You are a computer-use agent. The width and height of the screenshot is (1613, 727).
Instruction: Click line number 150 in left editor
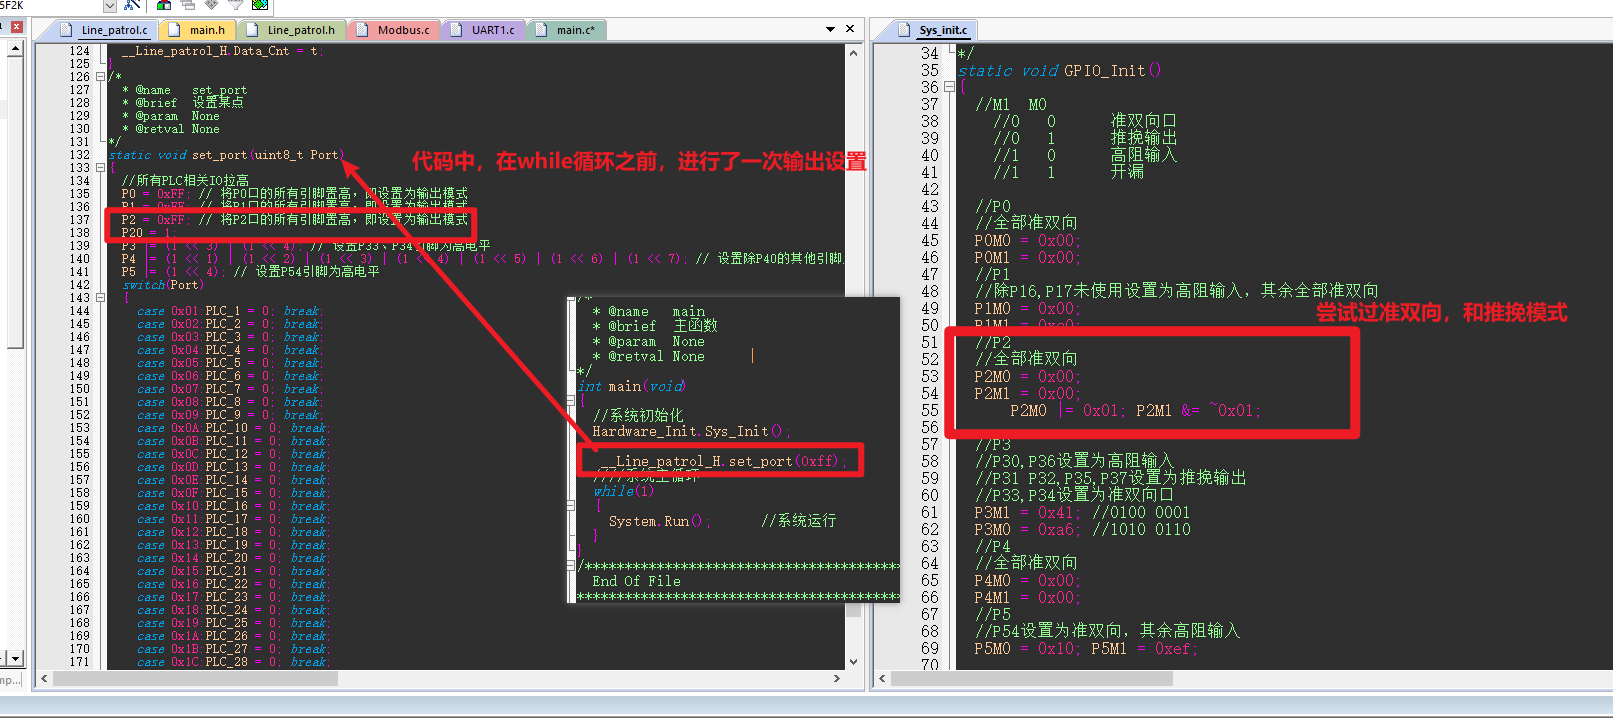(79, 389)
